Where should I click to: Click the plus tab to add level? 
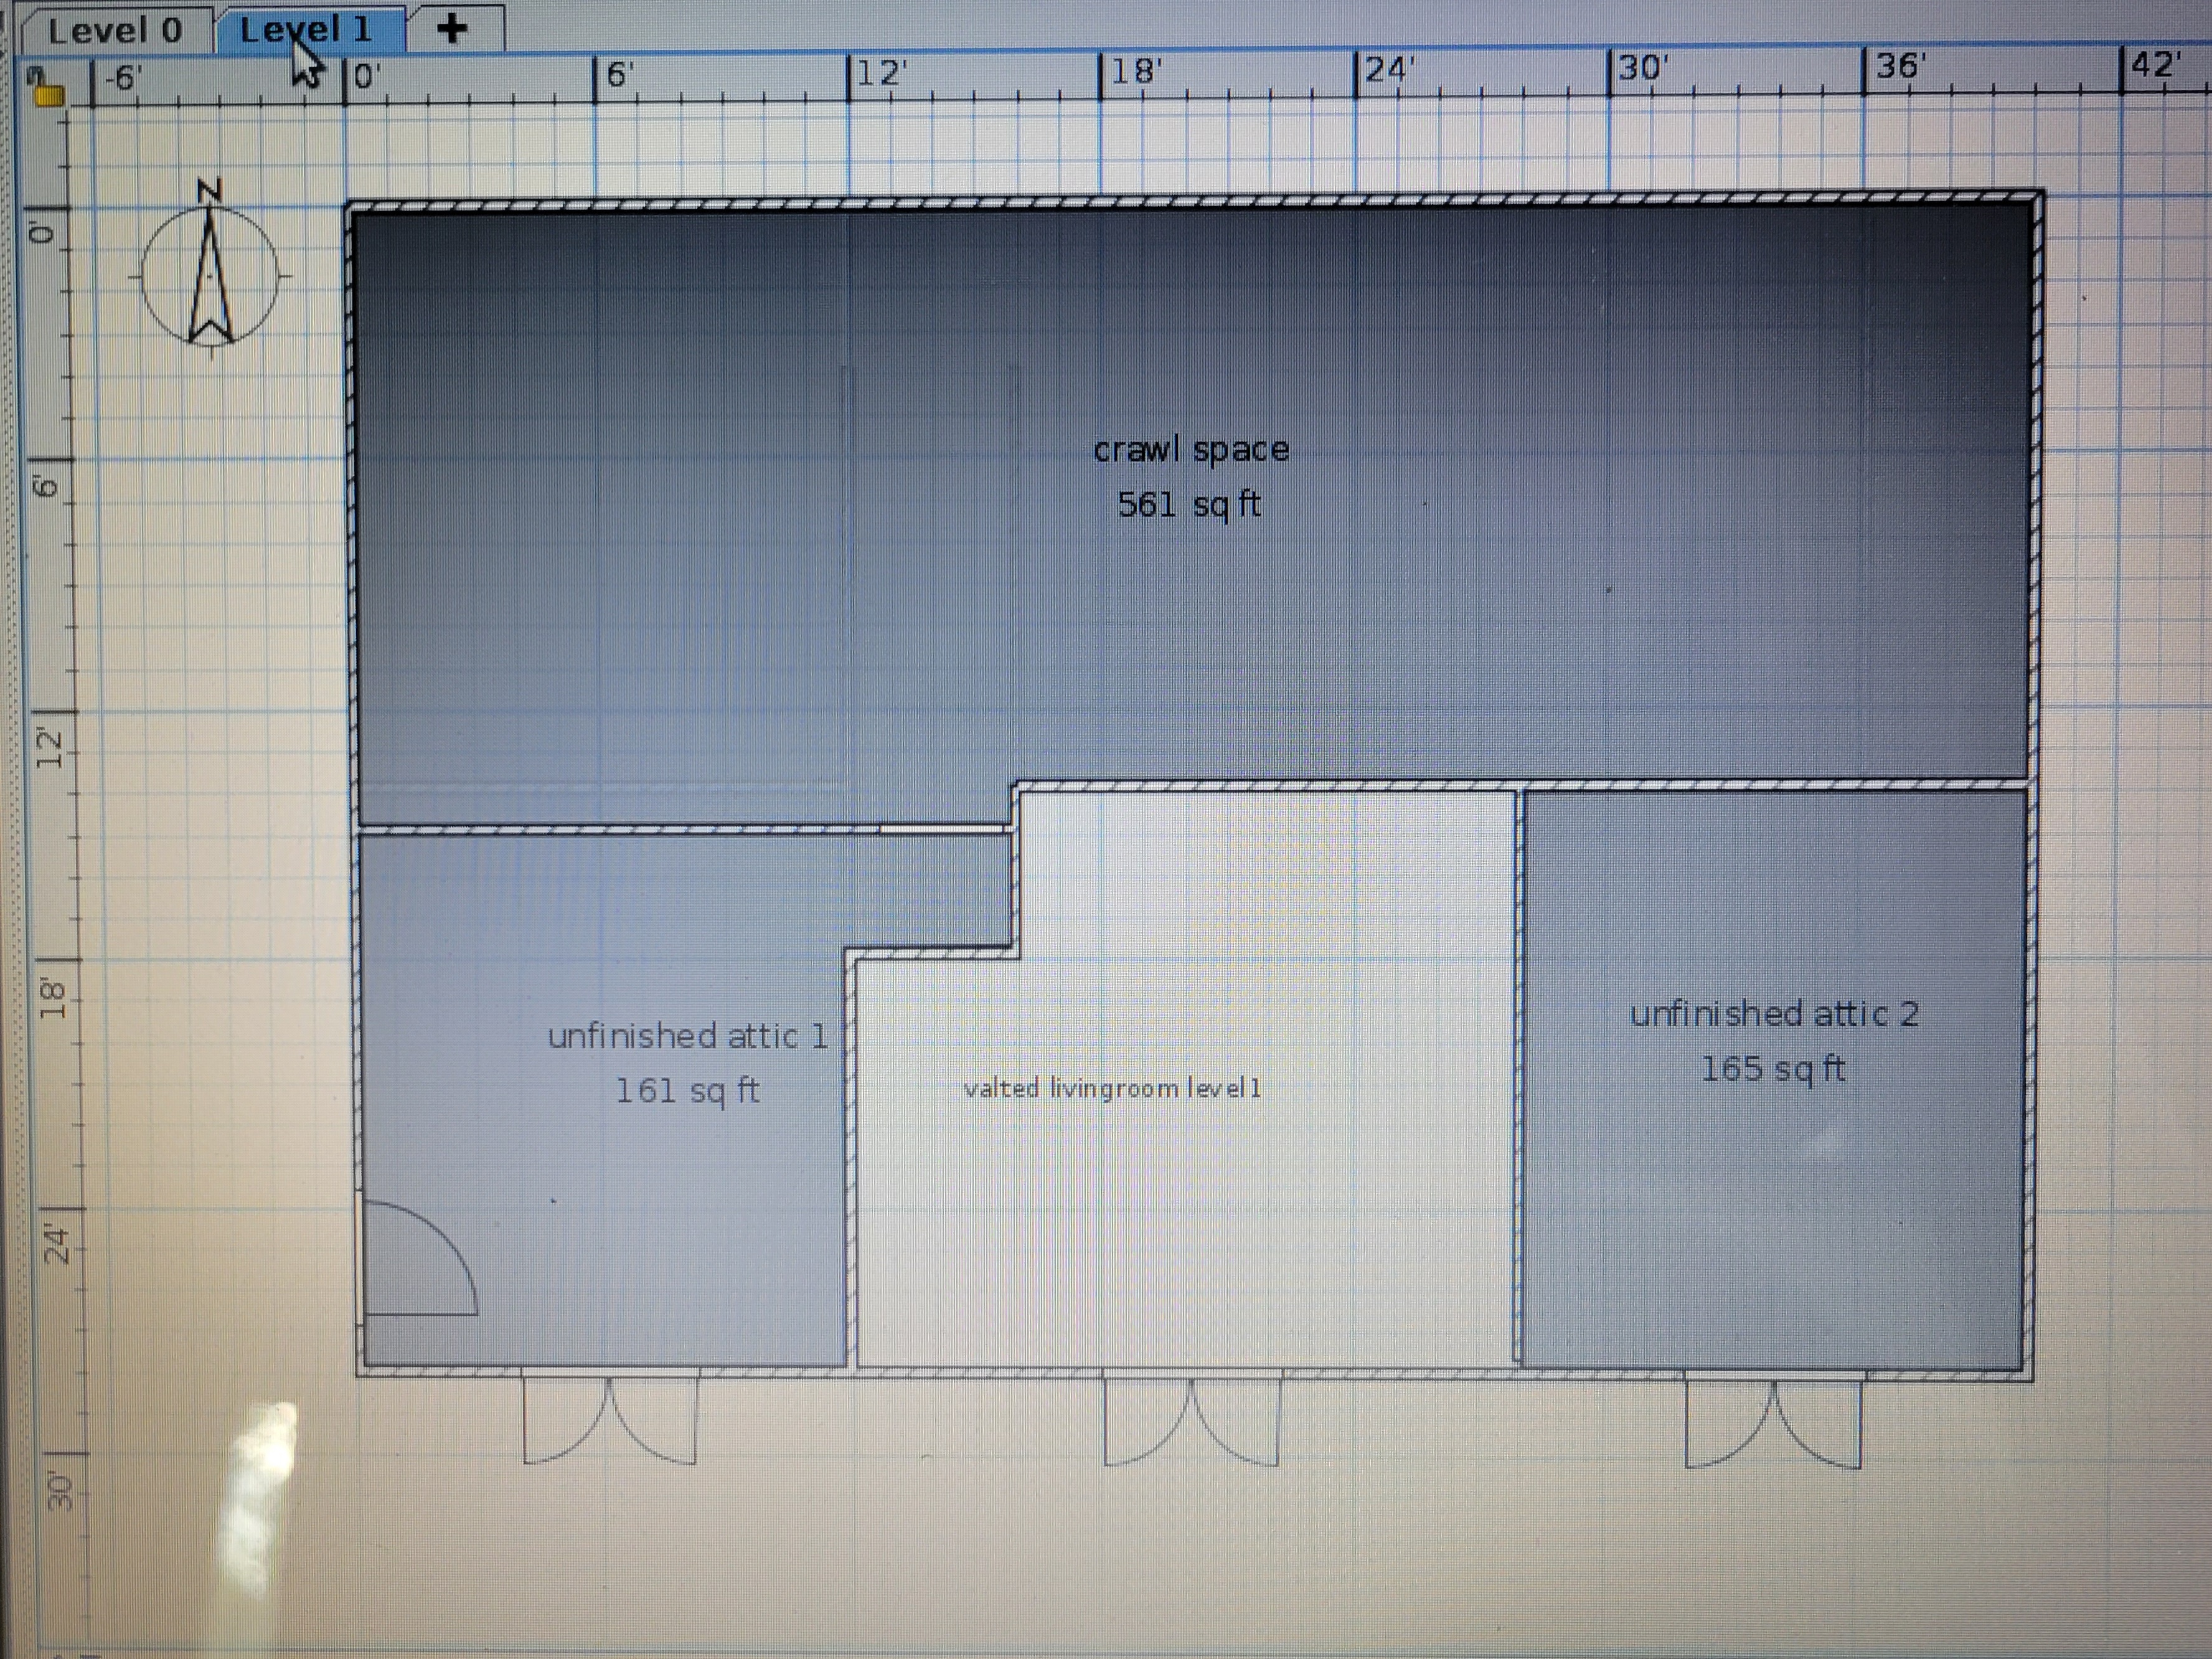pos(453,28)
